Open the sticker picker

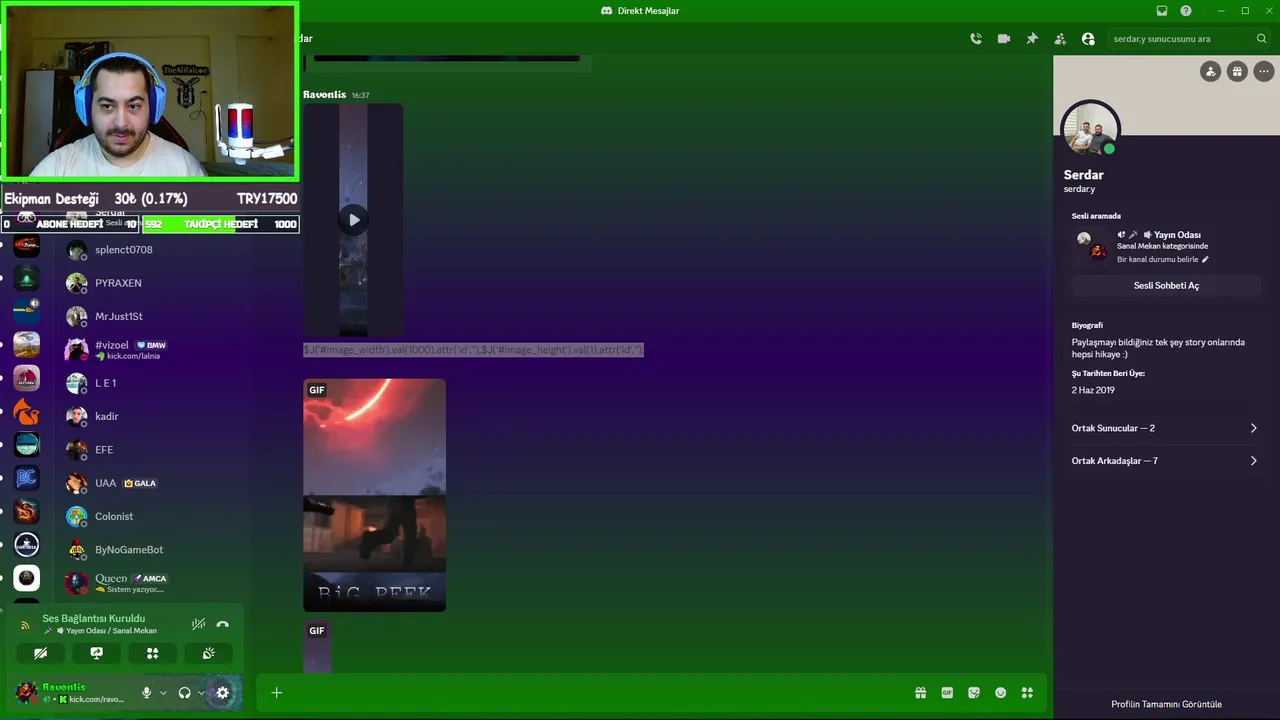(x=974, y=693)
